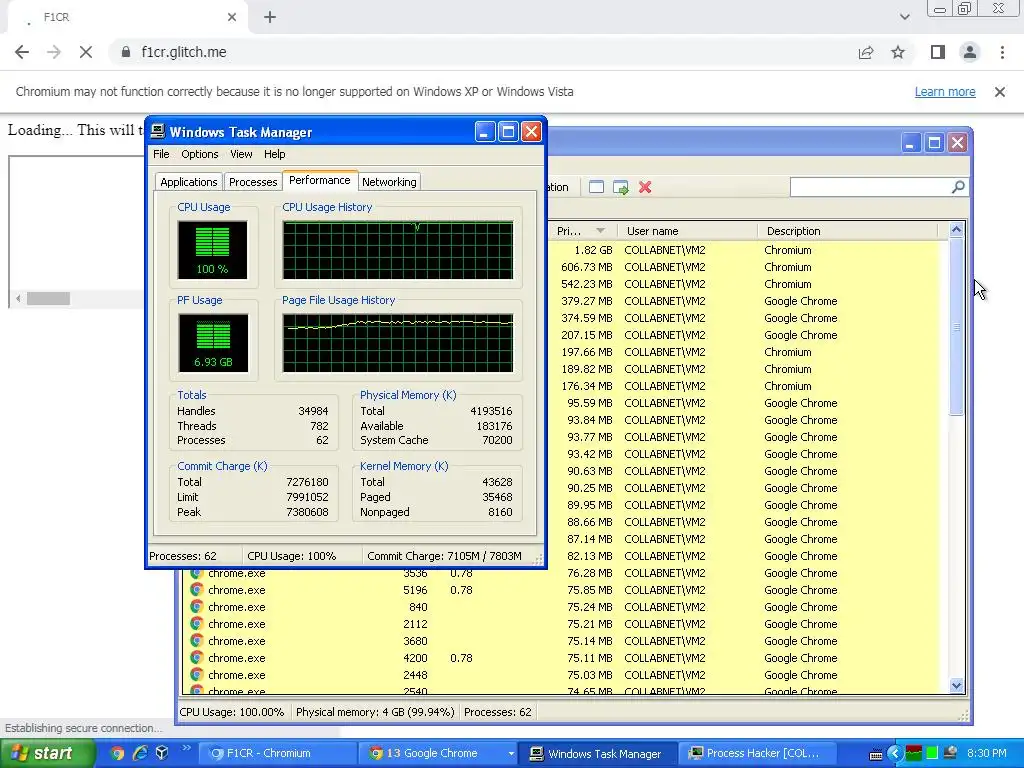
Task: Select chrome.exe with PID 4200
Action: tap(565, 658)
